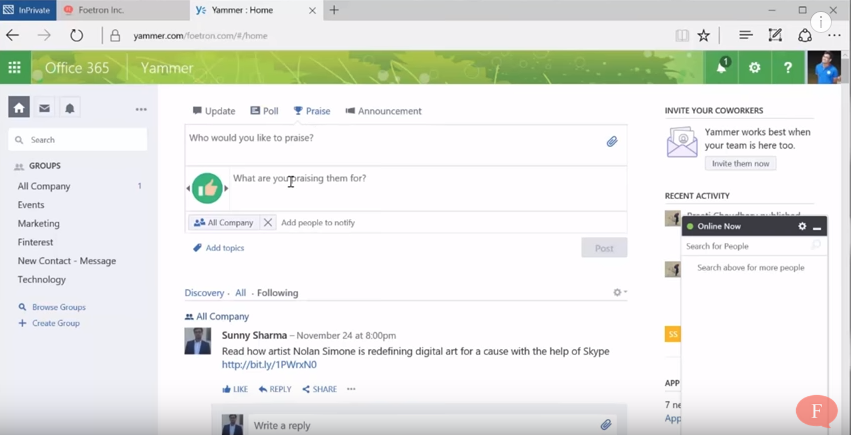The image size is (851, 435).
Task: Select the thumbs-up praise badge
Action: pos(207,188)
